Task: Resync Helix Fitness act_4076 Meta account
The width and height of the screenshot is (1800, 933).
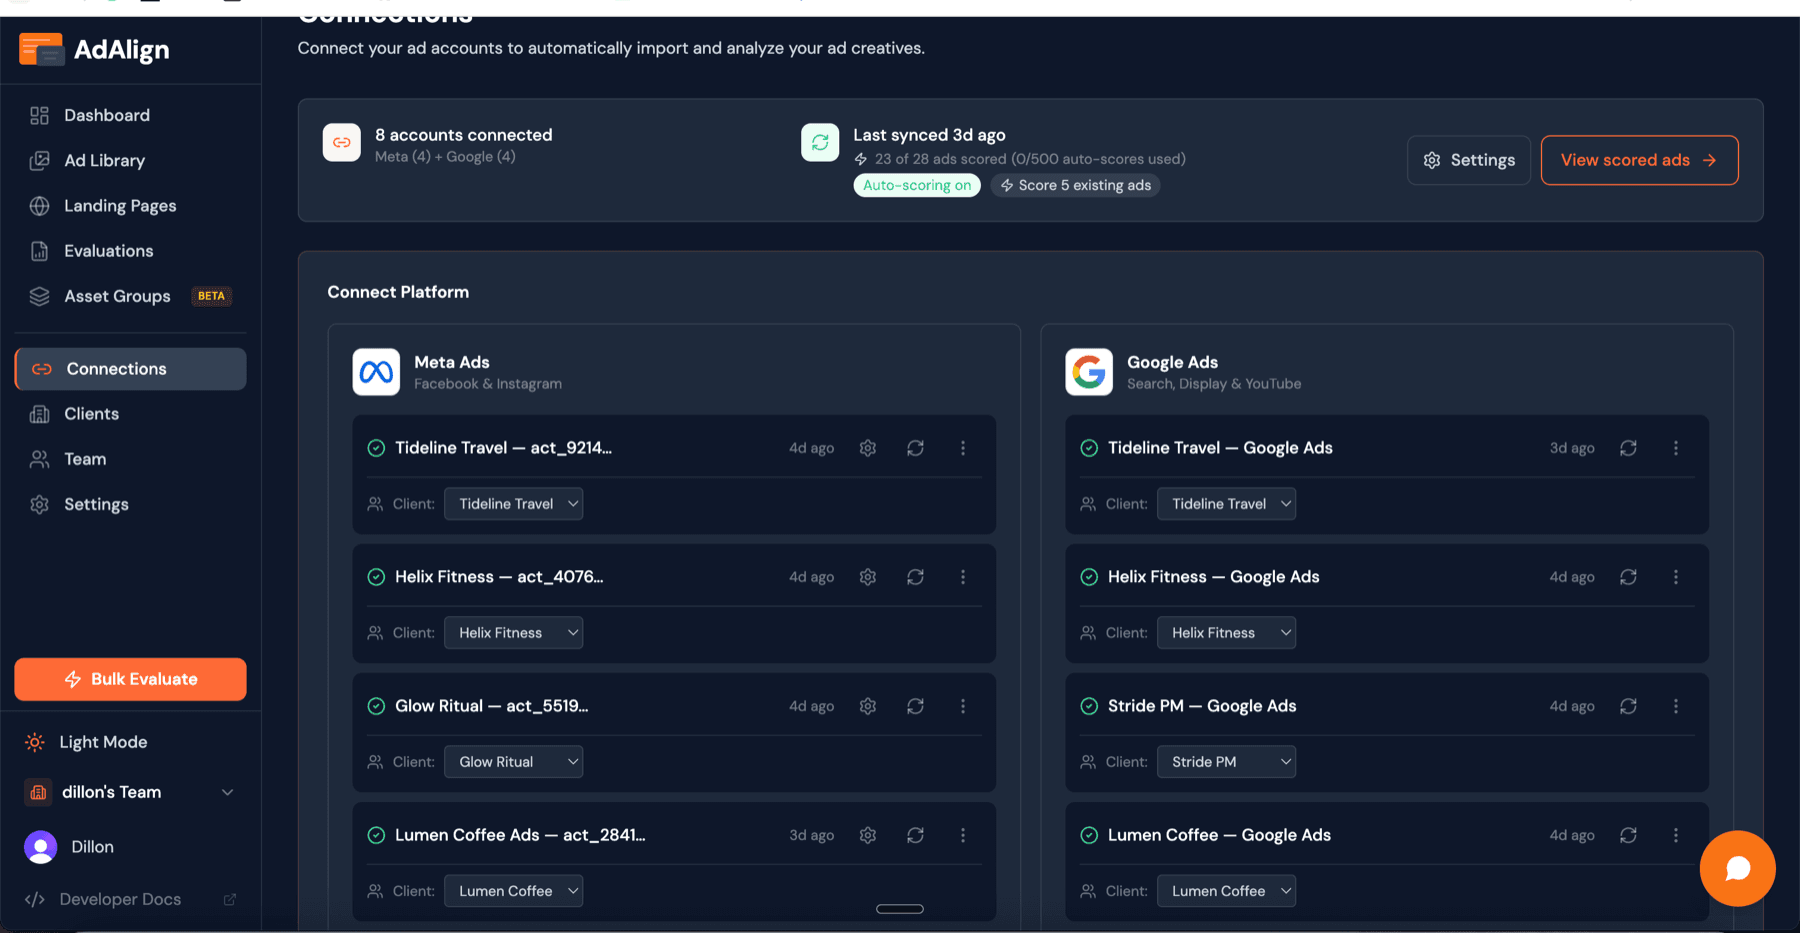Action: coord(915,577)
